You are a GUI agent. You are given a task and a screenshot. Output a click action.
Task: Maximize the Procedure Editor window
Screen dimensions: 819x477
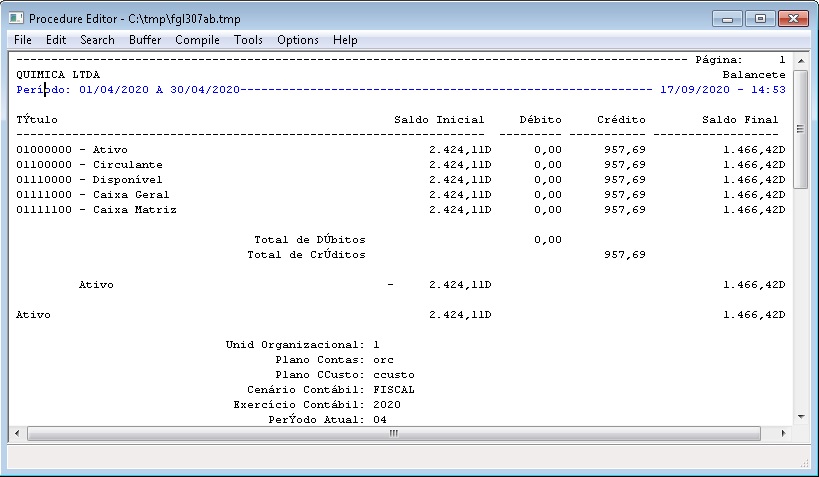pyautogui.click(x=760, y=19)
